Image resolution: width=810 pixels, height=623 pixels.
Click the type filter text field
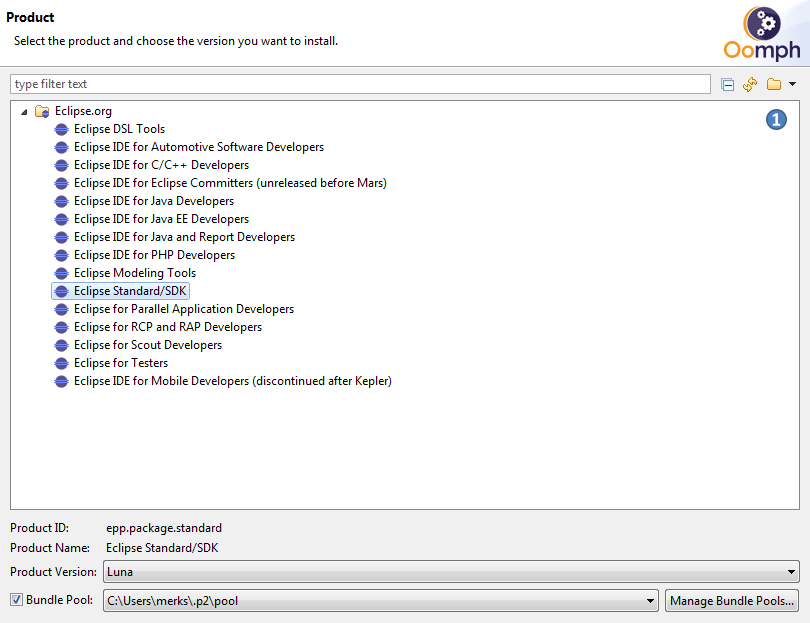(360, 85)
